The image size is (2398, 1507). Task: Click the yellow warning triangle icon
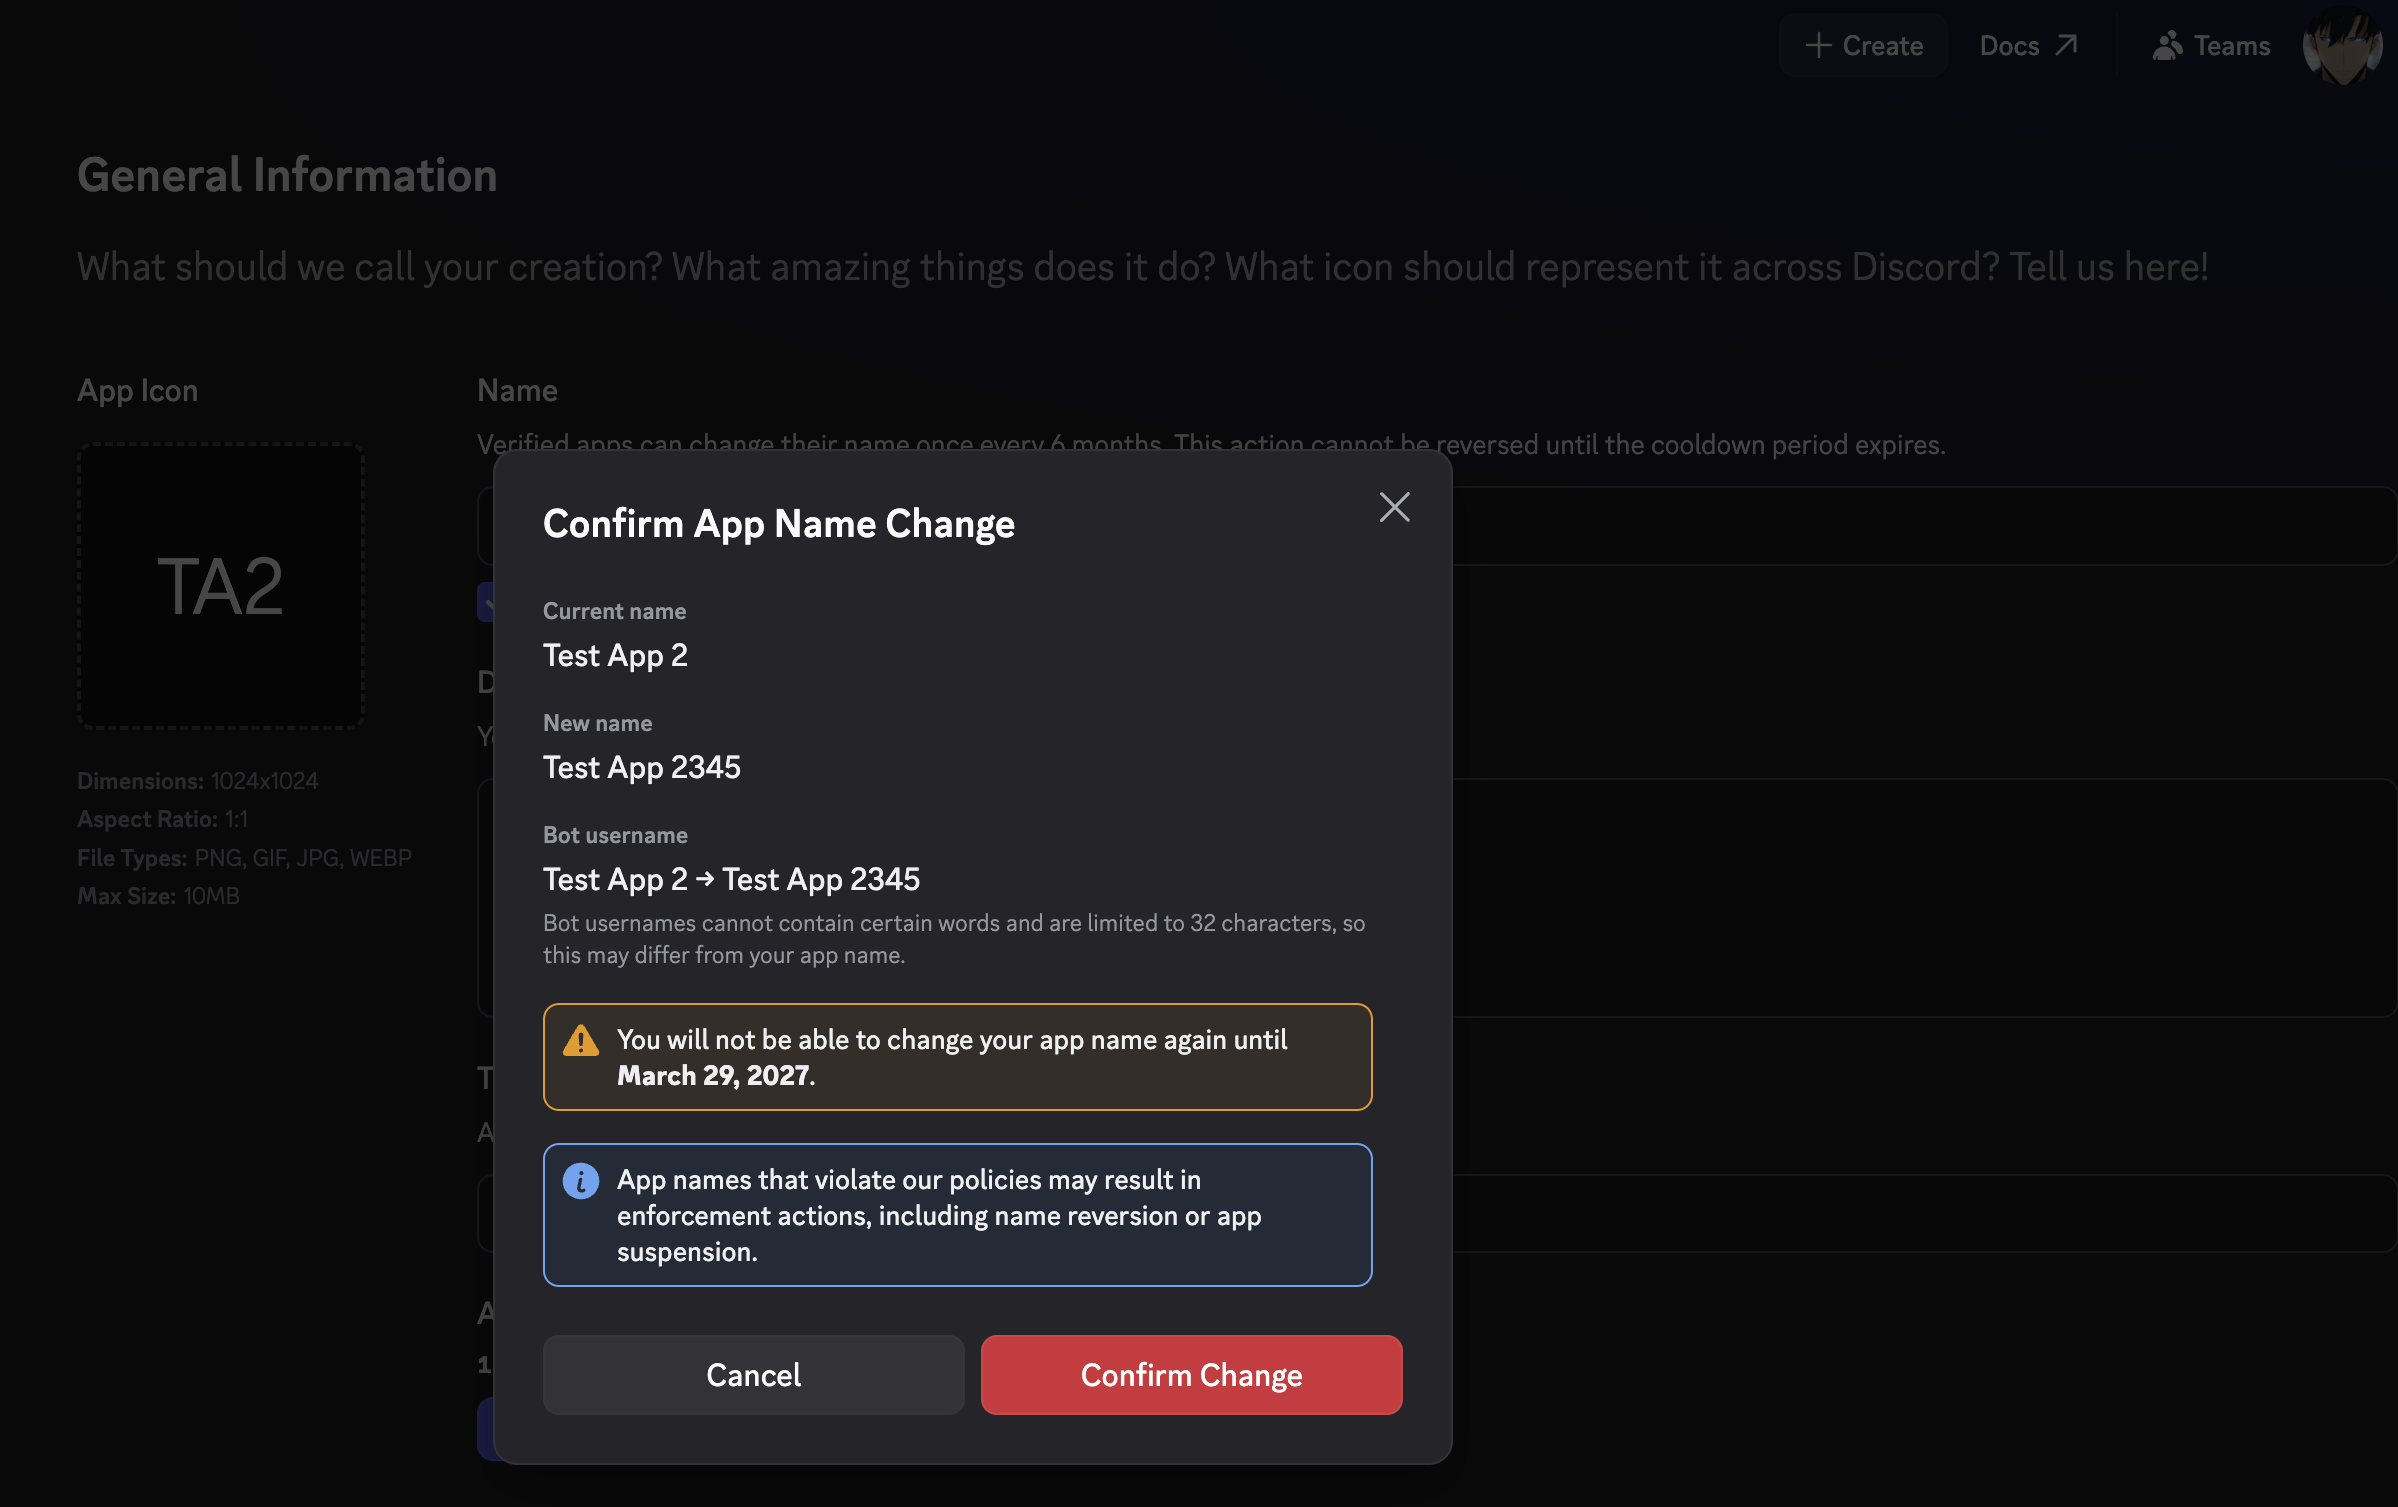(x=581, y=1041)
